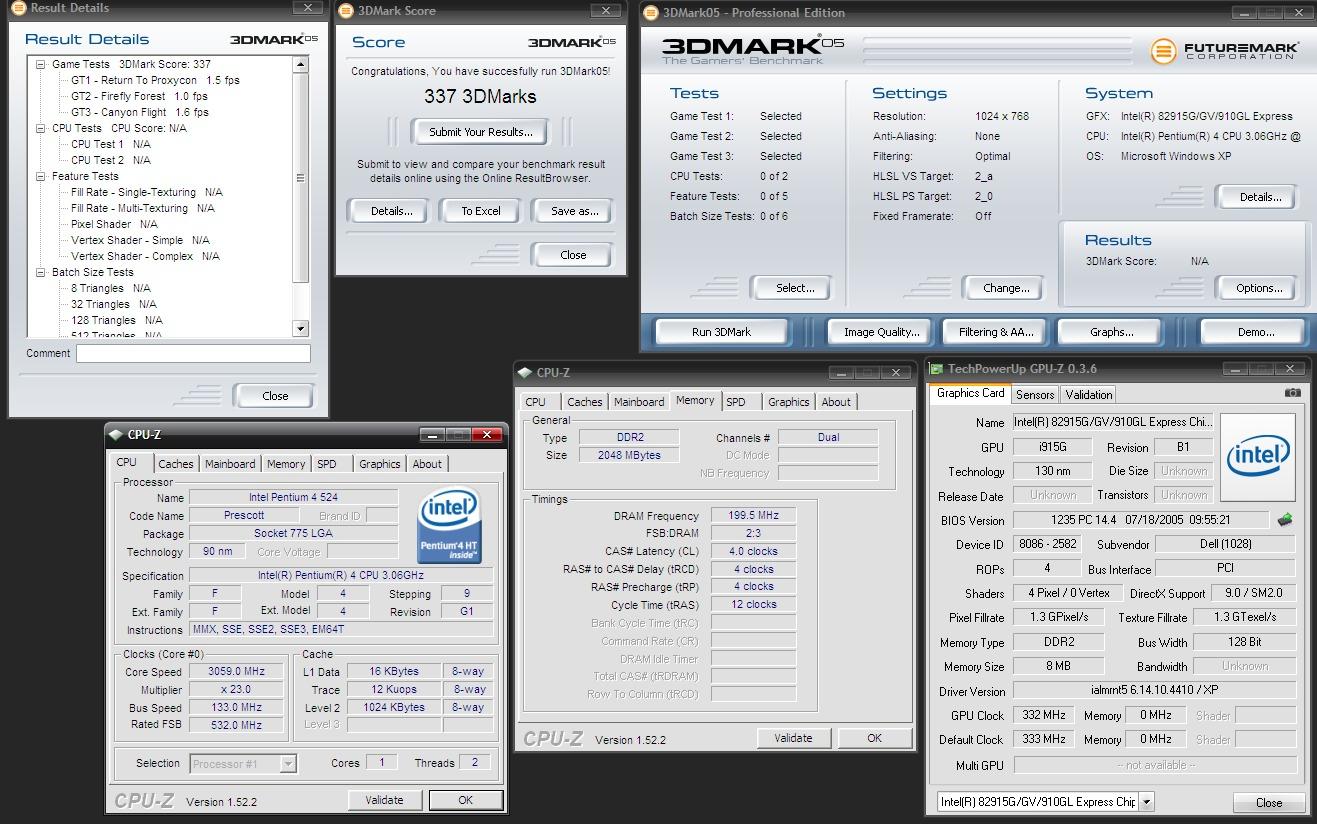Collapse the Batch Size Tests node
Image resolution: width=1317 pixels, height=824 pixels.
(x=41, y=272)
